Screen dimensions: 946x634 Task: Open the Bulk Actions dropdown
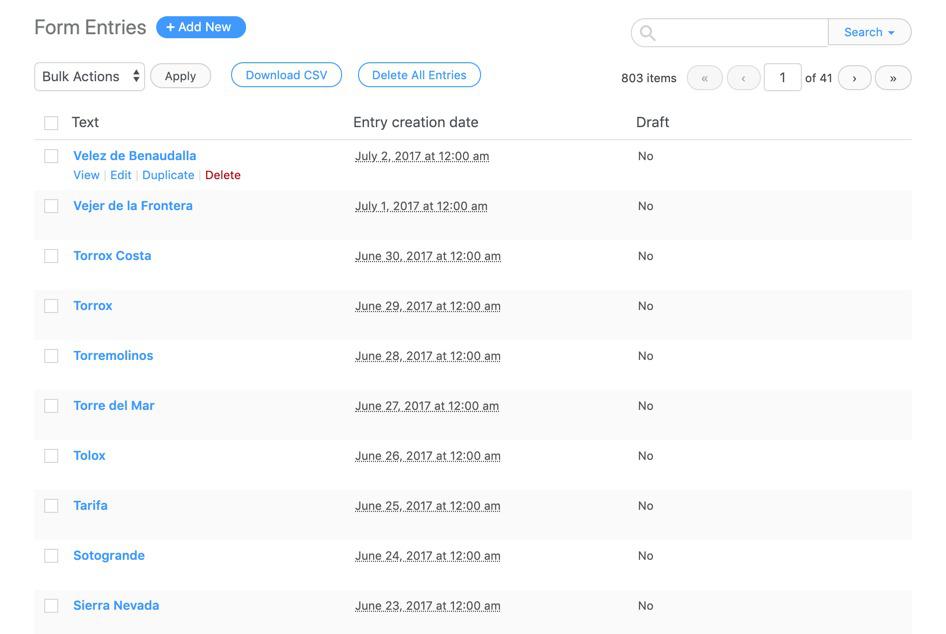90,76
